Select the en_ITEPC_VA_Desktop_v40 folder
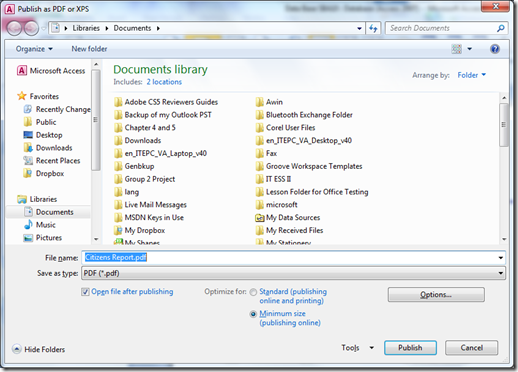The width and height of the screenshot is (518, 372). 304,140
